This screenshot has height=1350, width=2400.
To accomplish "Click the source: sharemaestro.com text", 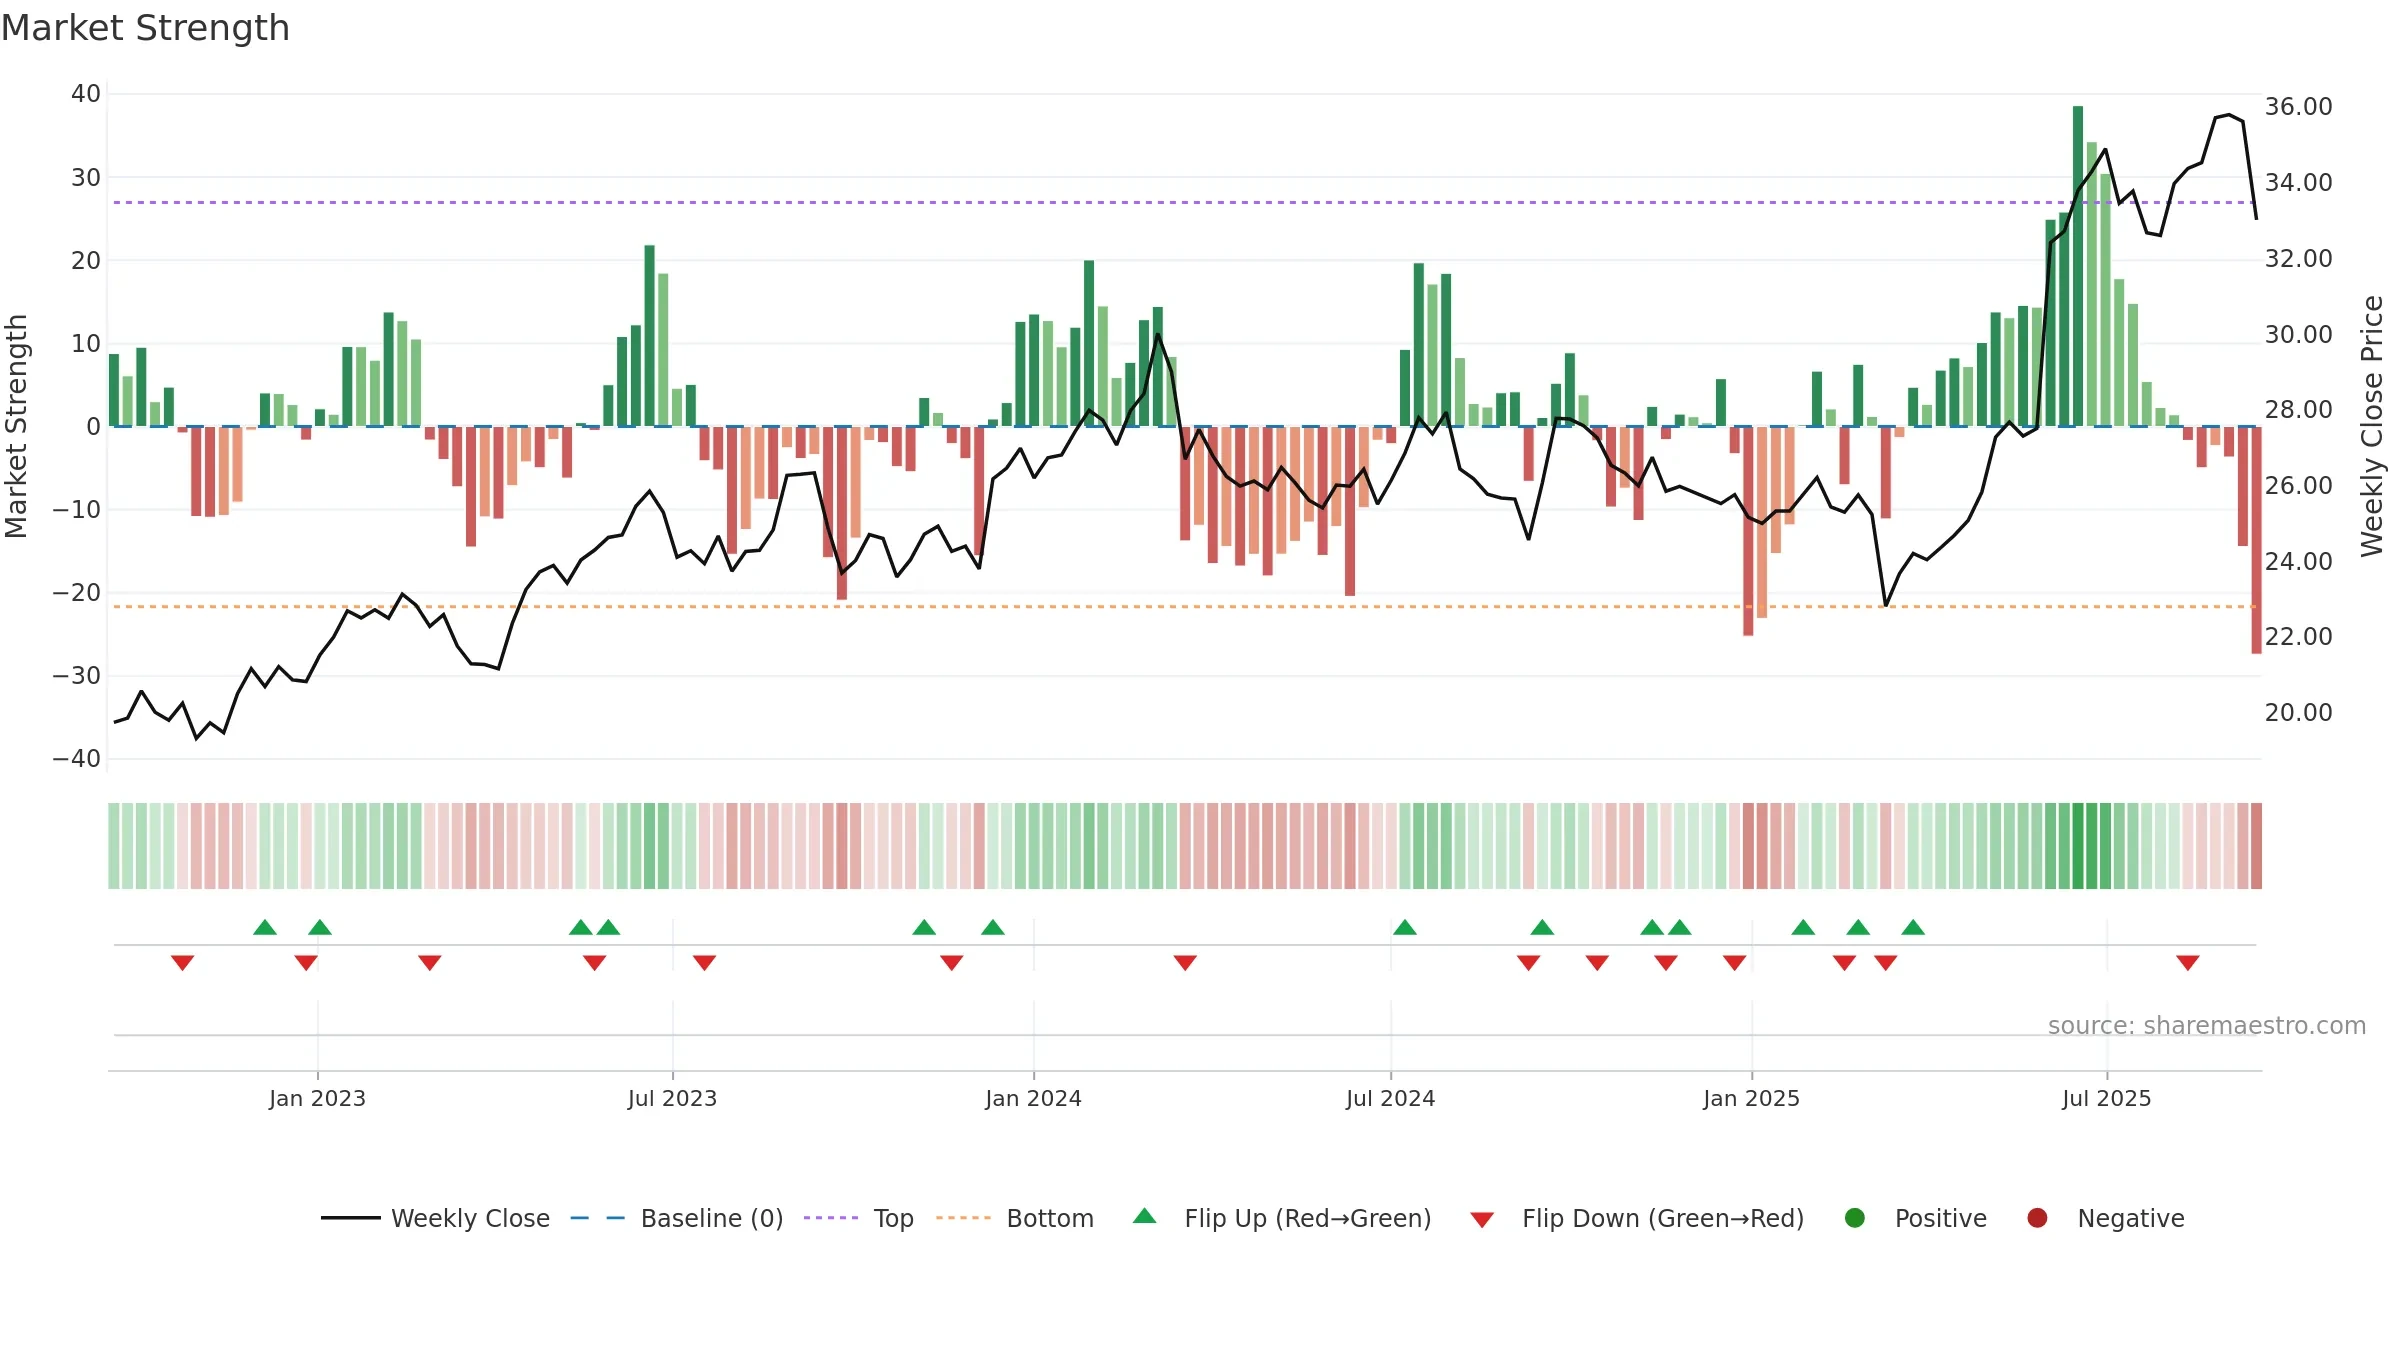I will (x=2207, y=1025).
